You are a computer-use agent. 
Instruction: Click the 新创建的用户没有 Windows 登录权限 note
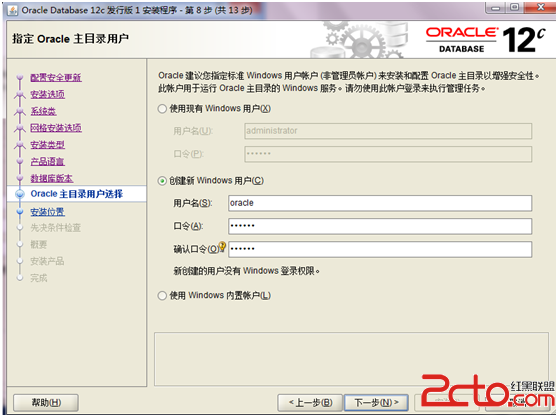pyautogui.click(x=246, y=271)
